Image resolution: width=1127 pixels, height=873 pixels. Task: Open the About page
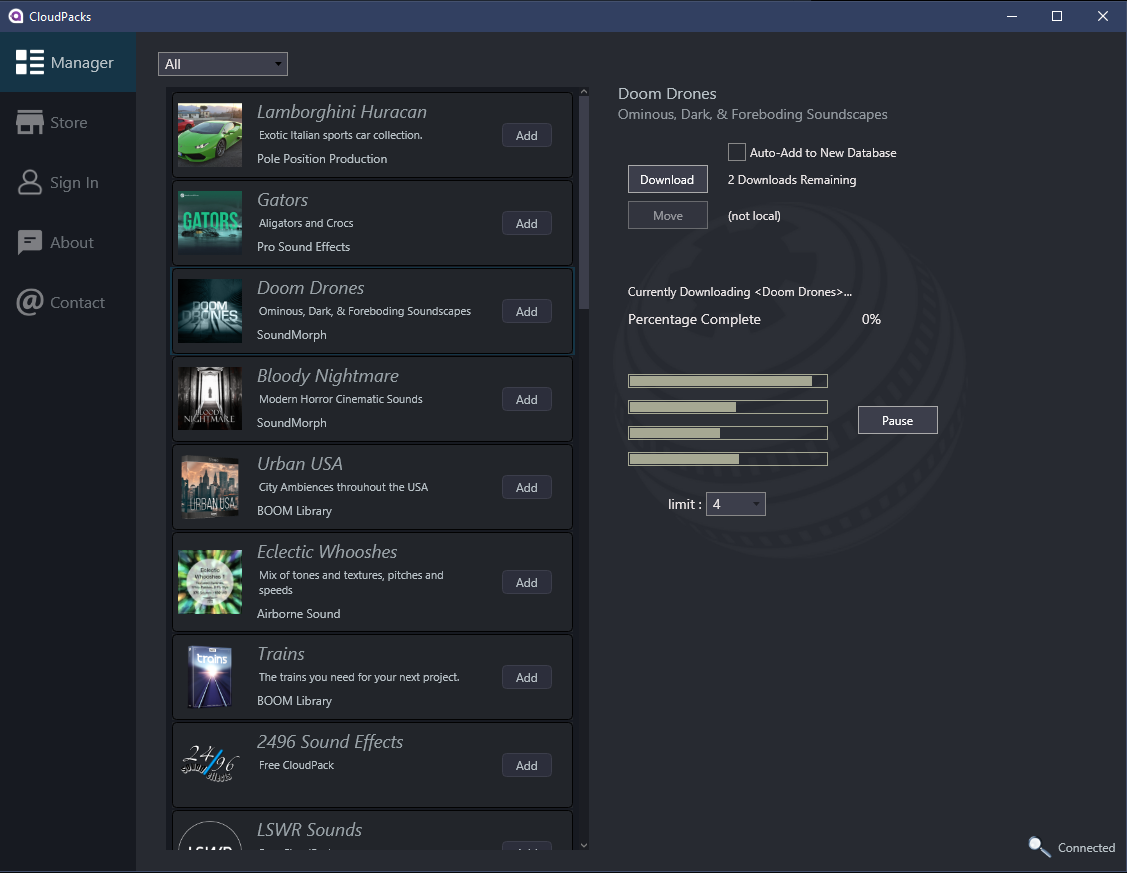[x=68, y=243]
